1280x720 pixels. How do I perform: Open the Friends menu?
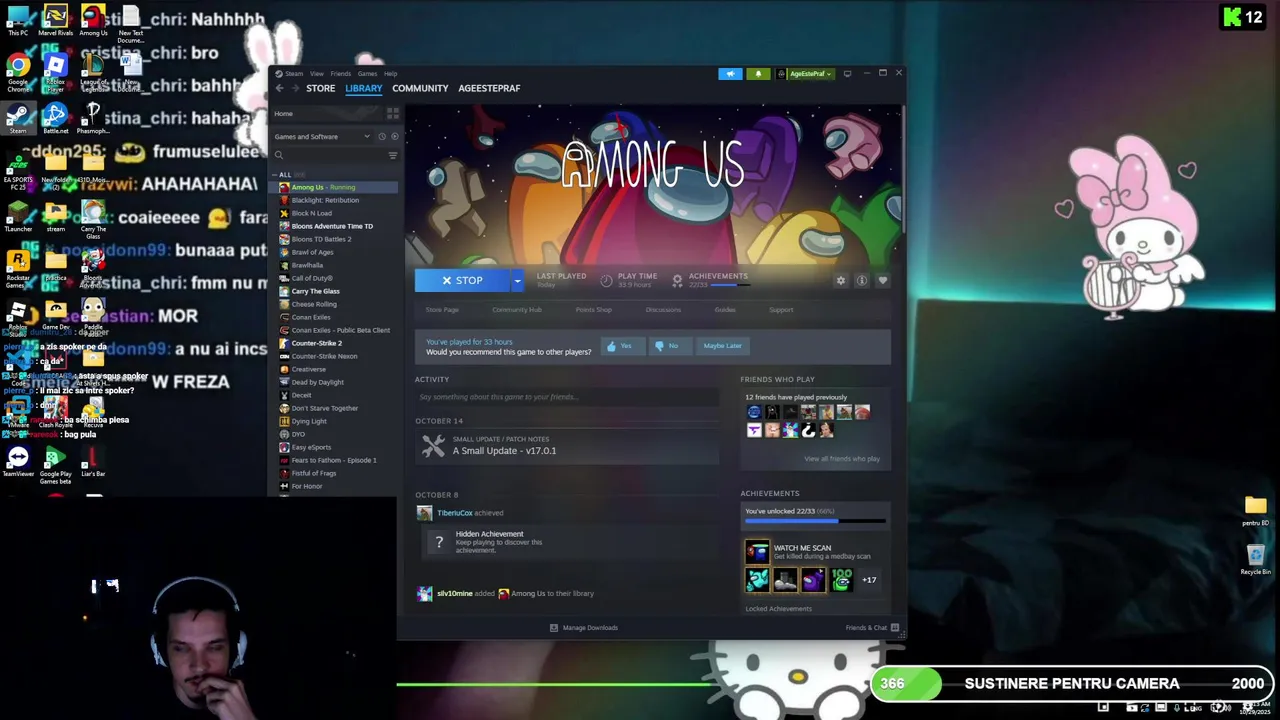(340, 73)
